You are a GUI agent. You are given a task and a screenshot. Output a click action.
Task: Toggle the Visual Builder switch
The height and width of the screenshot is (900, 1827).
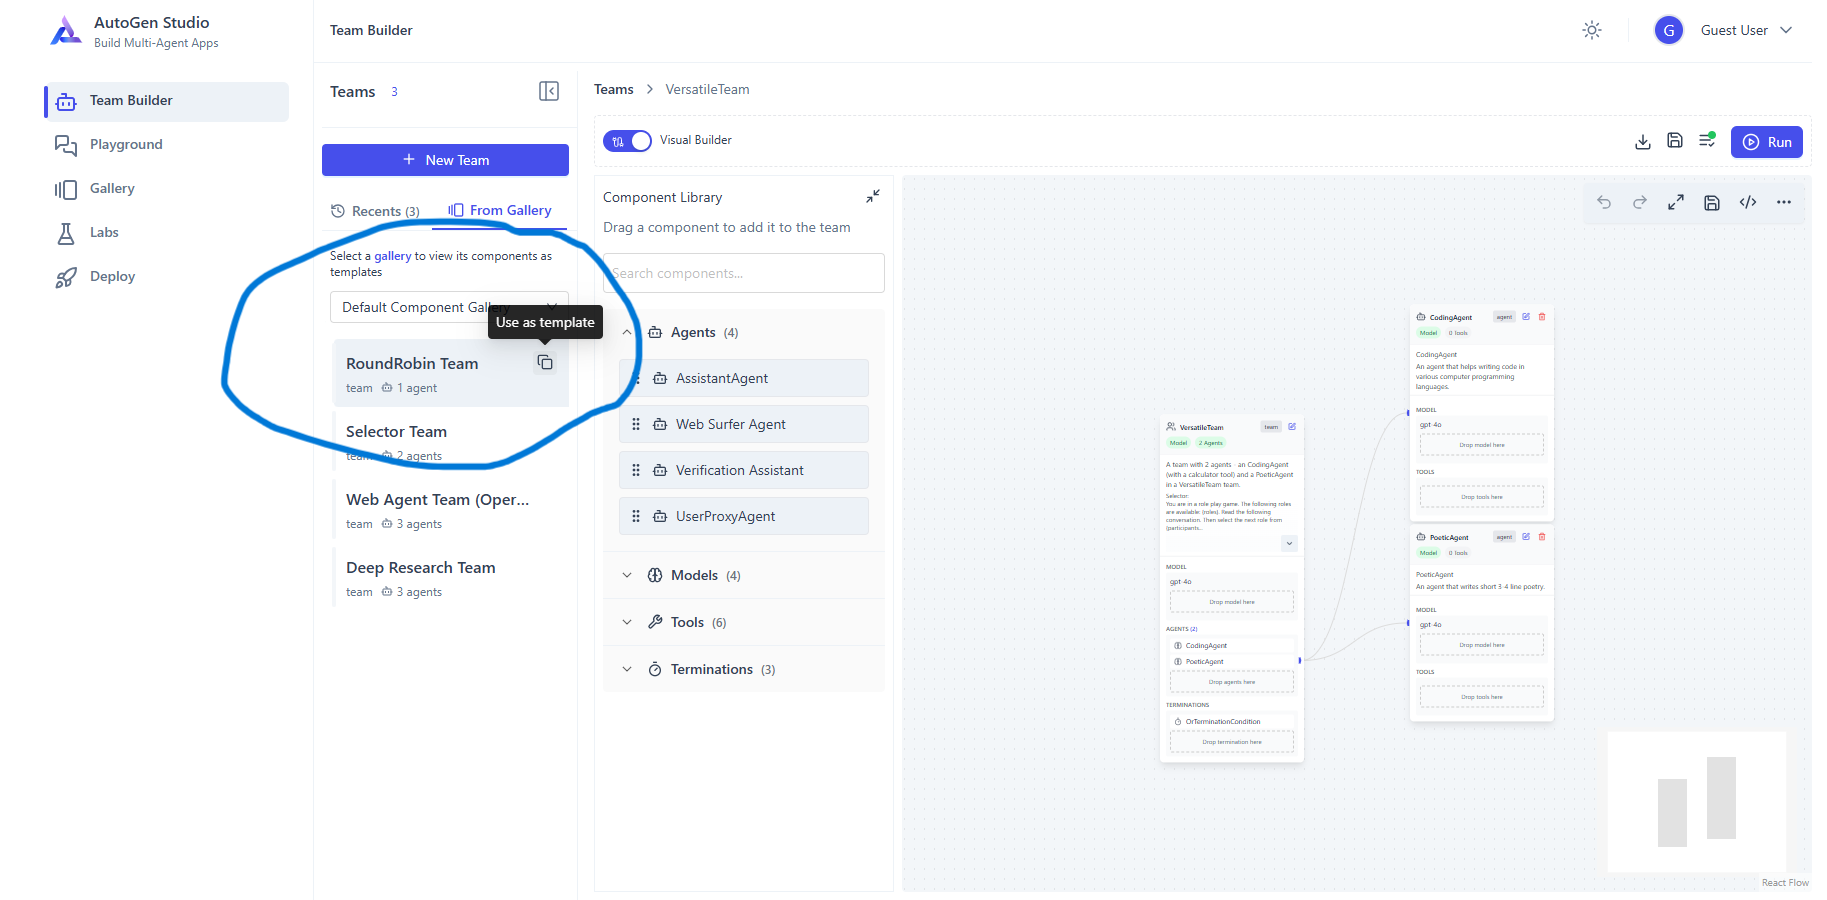(x=627, y=140)
